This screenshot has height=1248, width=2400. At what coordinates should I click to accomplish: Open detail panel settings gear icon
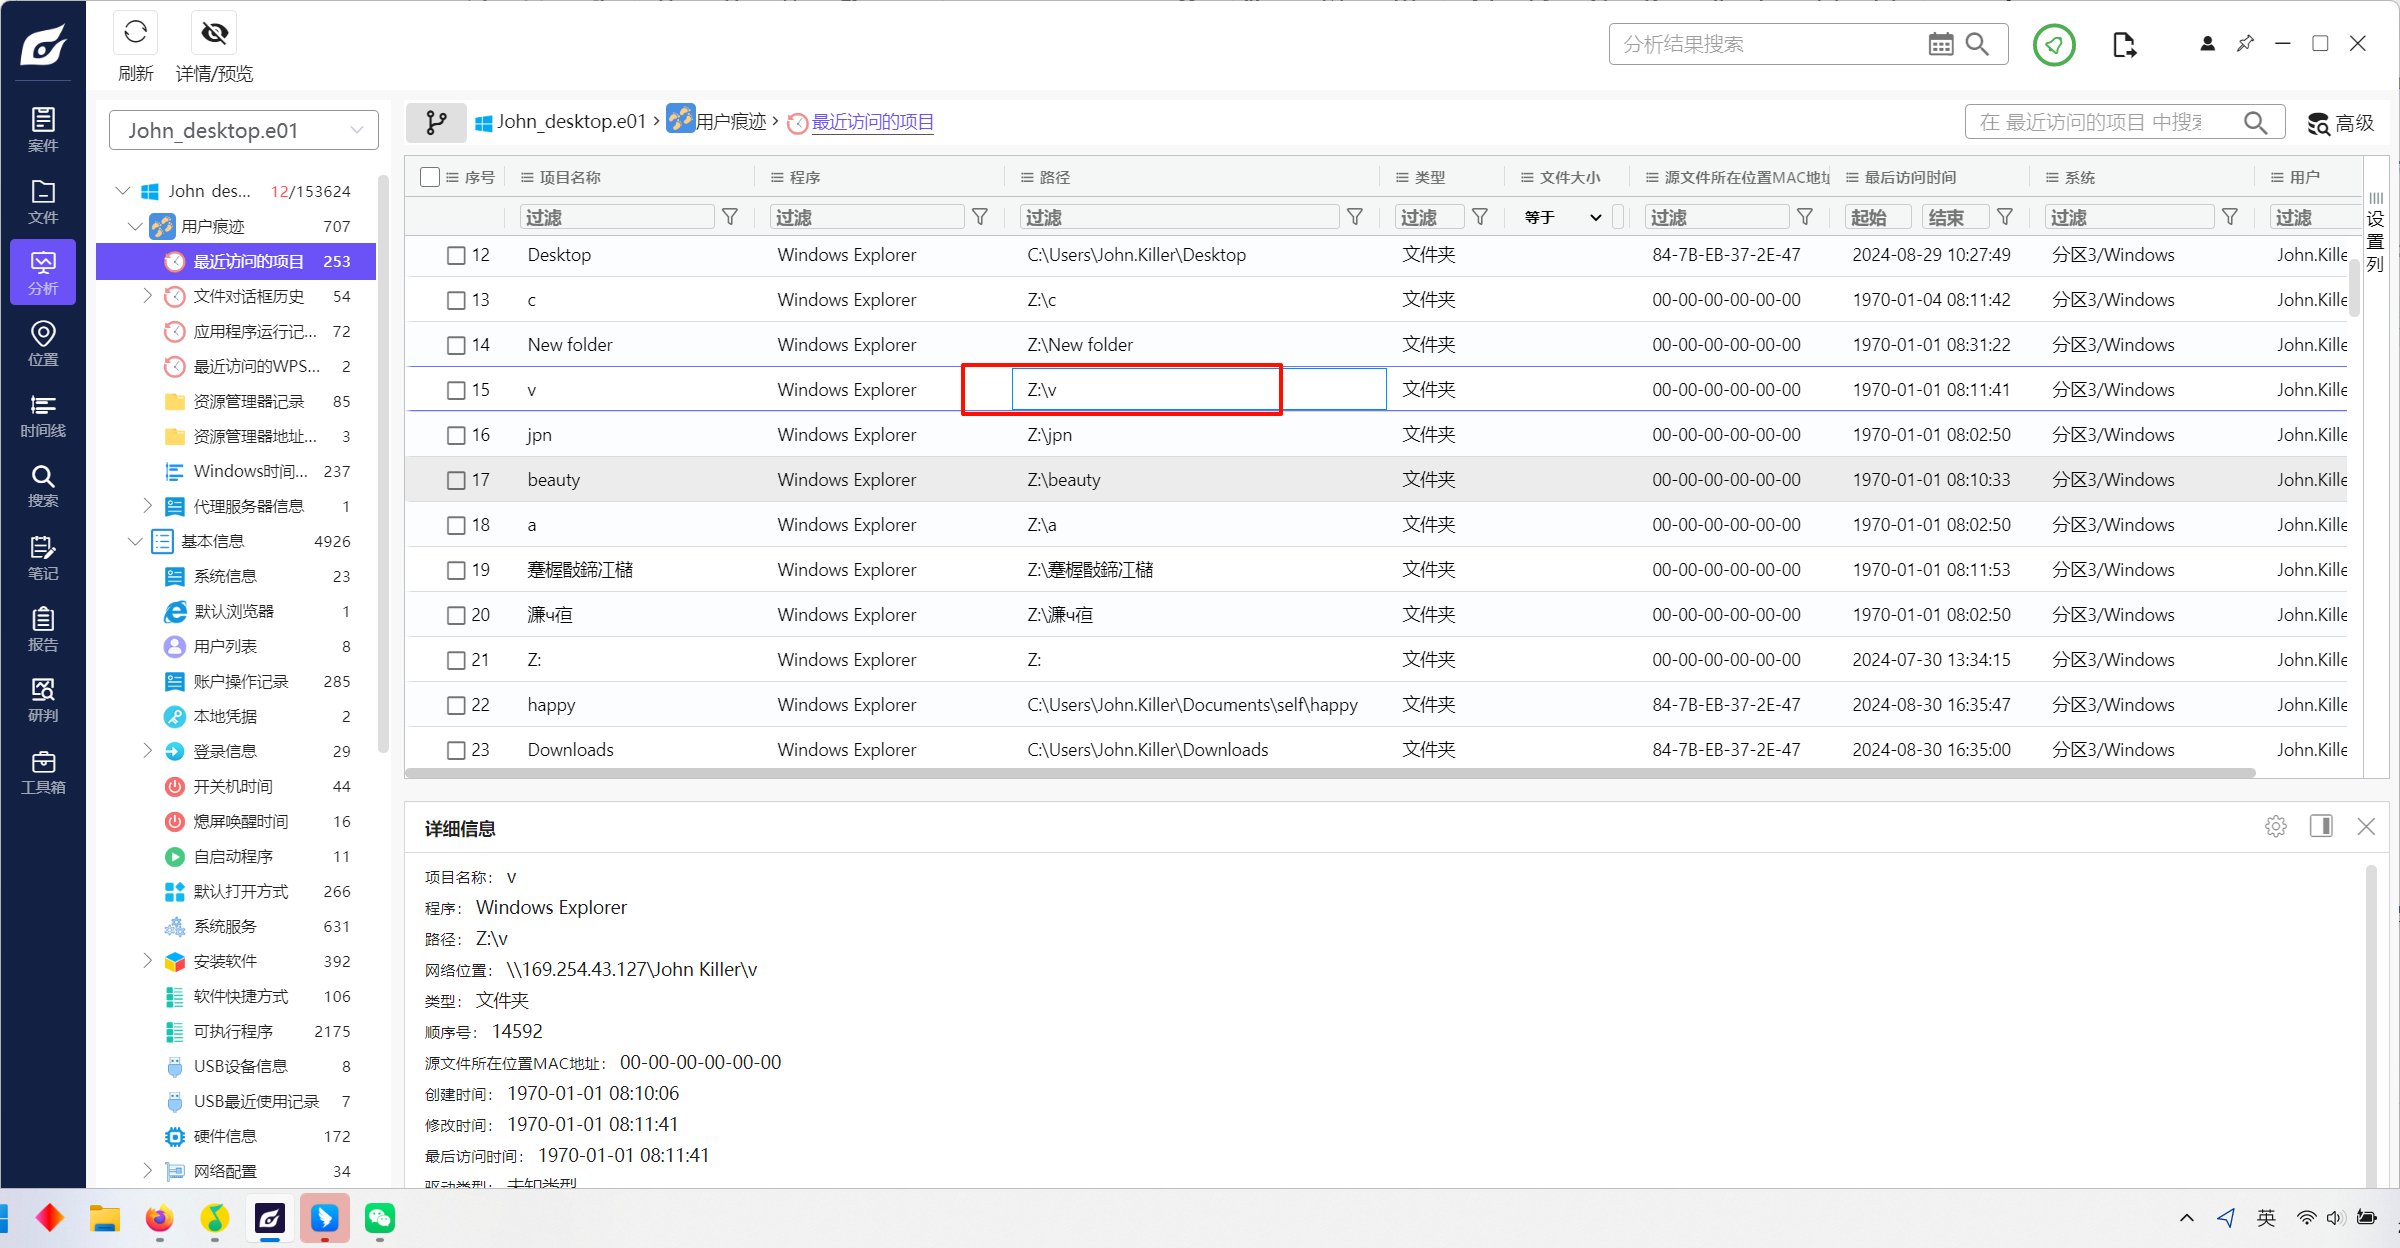pos(2276,826)
